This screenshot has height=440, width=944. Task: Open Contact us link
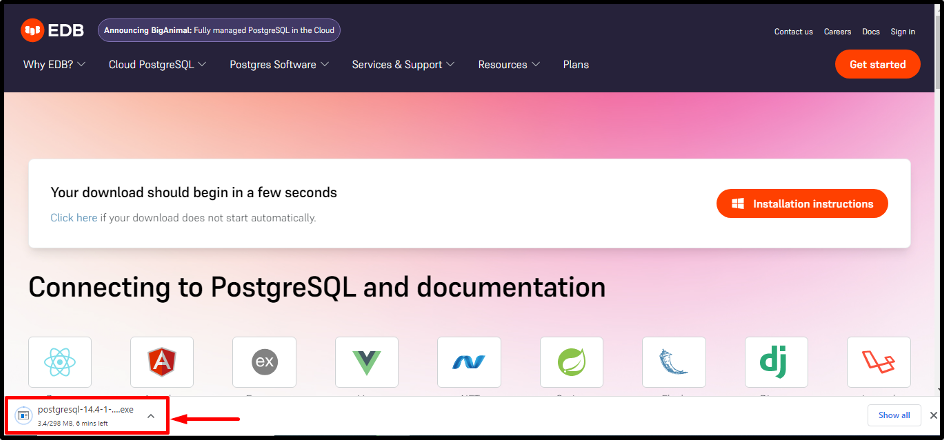(793, 32)
